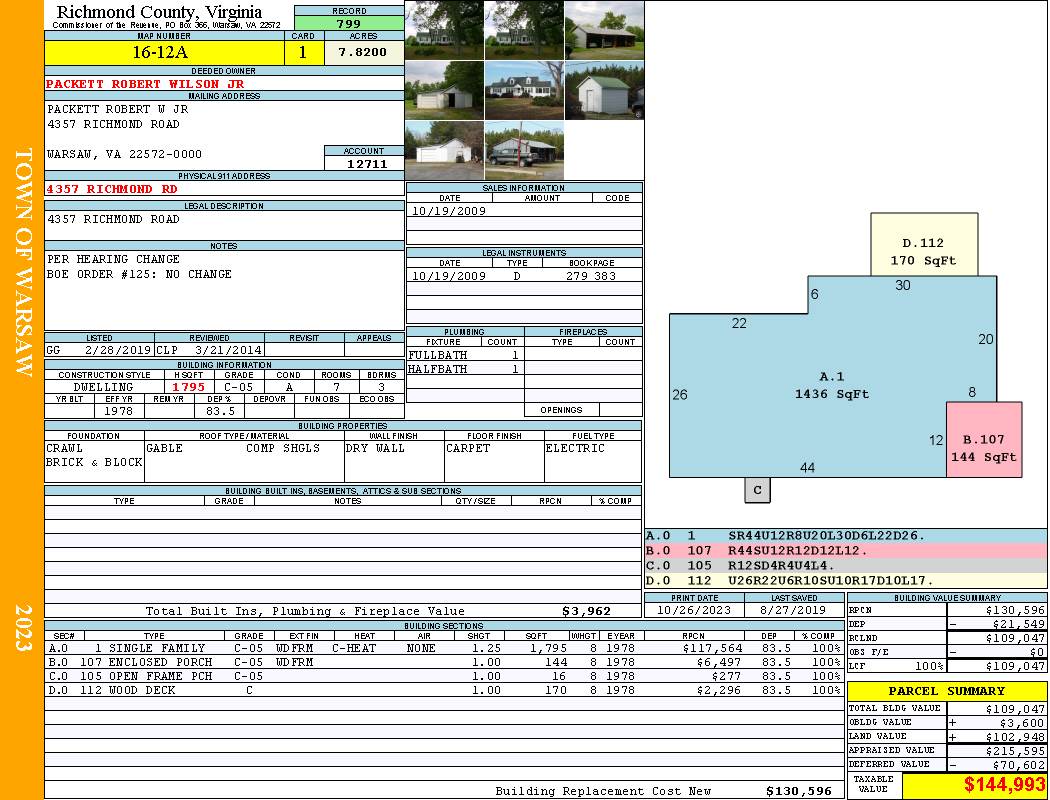Image resolution: width=1050 pixels, height=800 pixels.
Task: Click the building section row 112 WOOD DECK
Action: (443, 690)
